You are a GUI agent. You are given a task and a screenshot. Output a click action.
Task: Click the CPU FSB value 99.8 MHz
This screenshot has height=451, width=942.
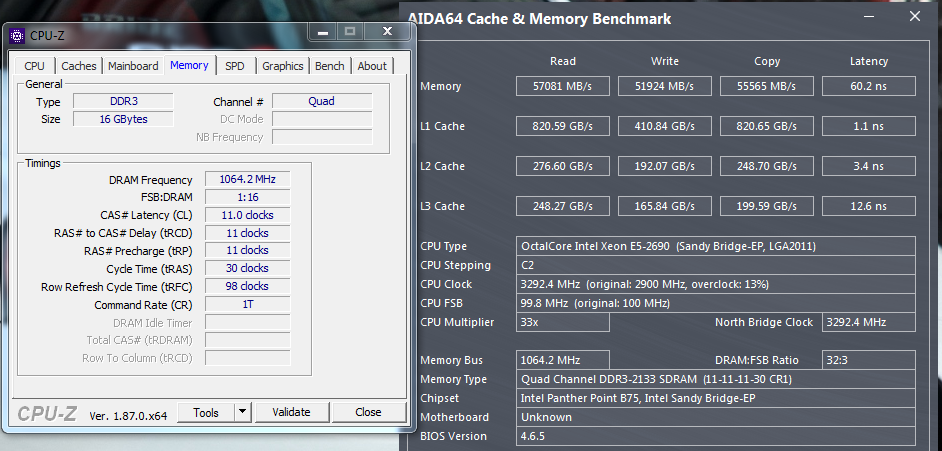[716, 303]
